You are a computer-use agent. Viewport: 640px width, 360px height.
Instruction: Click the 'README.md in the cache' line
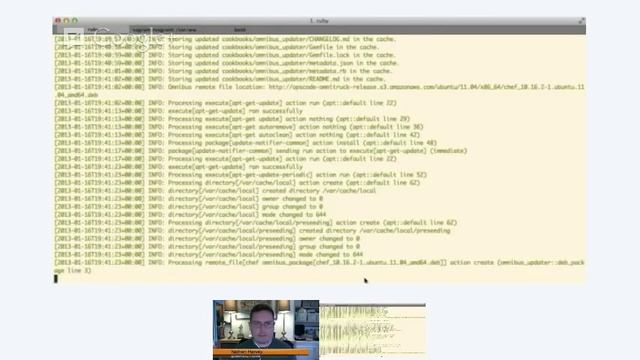tap(220, 79)
